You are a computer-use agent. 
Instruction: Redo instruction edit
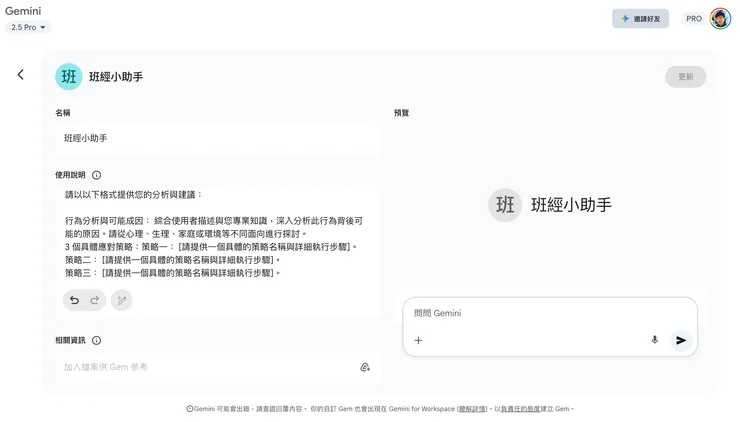tap(95, 300)
